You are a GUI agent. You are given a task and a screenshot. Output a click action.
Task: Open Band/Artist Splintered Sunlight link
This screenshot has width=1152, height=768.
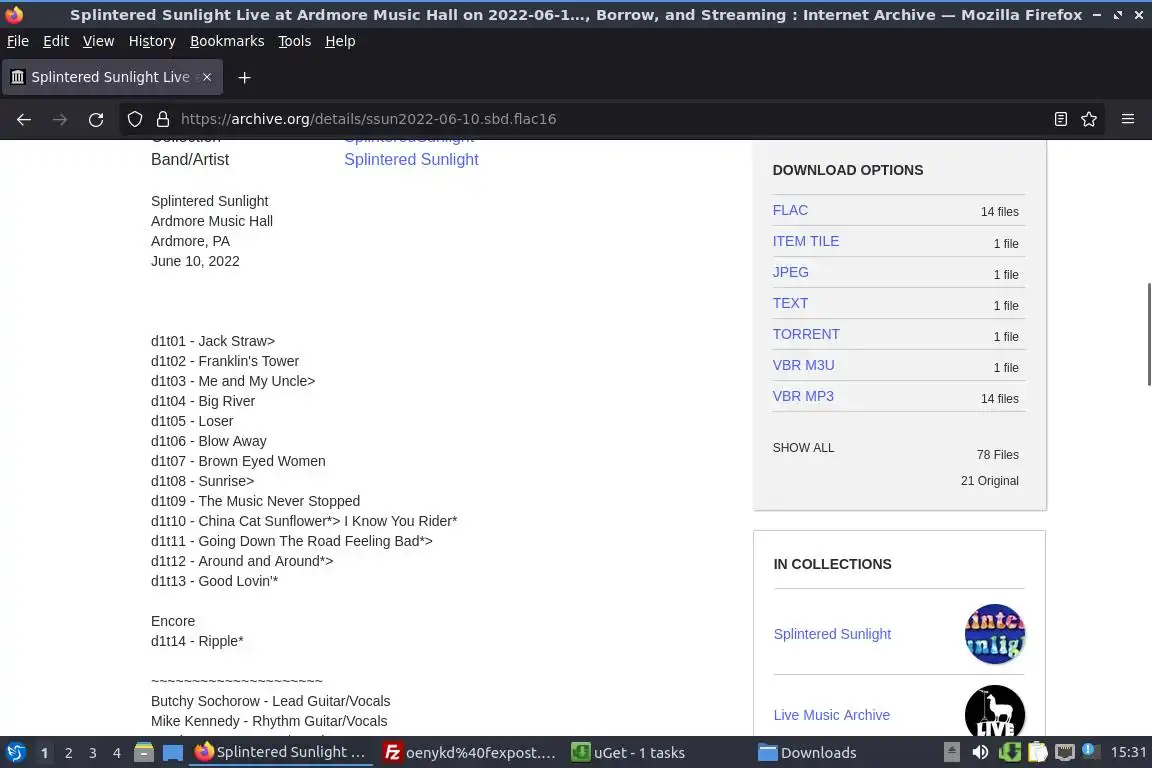click(x=411, y=159)
